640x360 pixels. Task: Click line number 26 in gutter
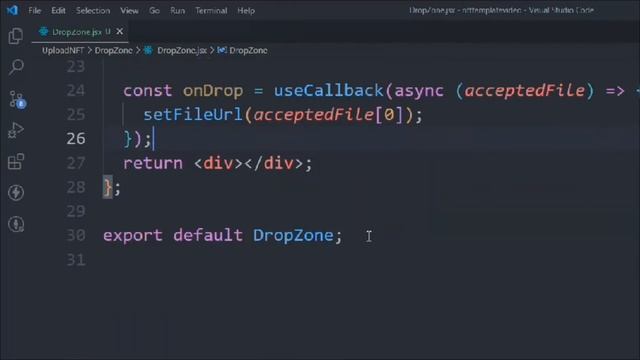[x=76, y=138]
